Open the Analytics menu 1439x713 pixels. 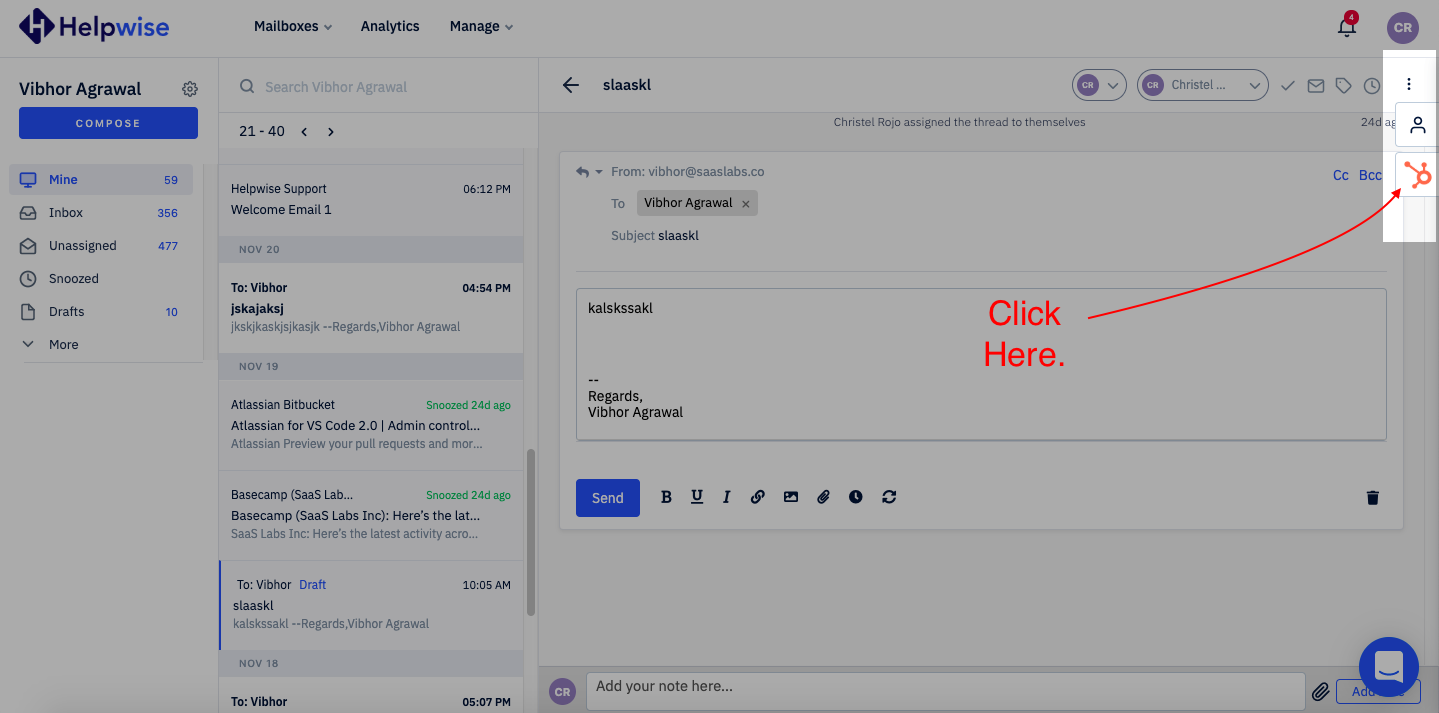[389, 26]
